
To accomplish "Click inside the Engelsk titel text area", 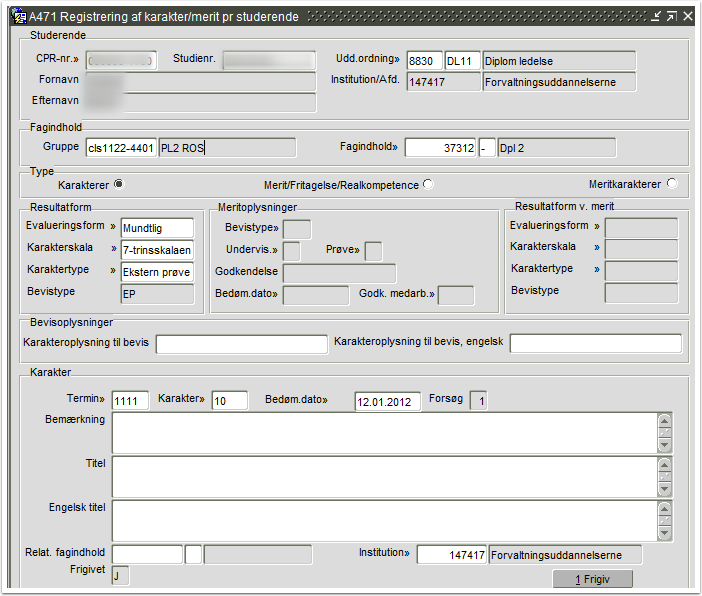I will coord(385,521).
